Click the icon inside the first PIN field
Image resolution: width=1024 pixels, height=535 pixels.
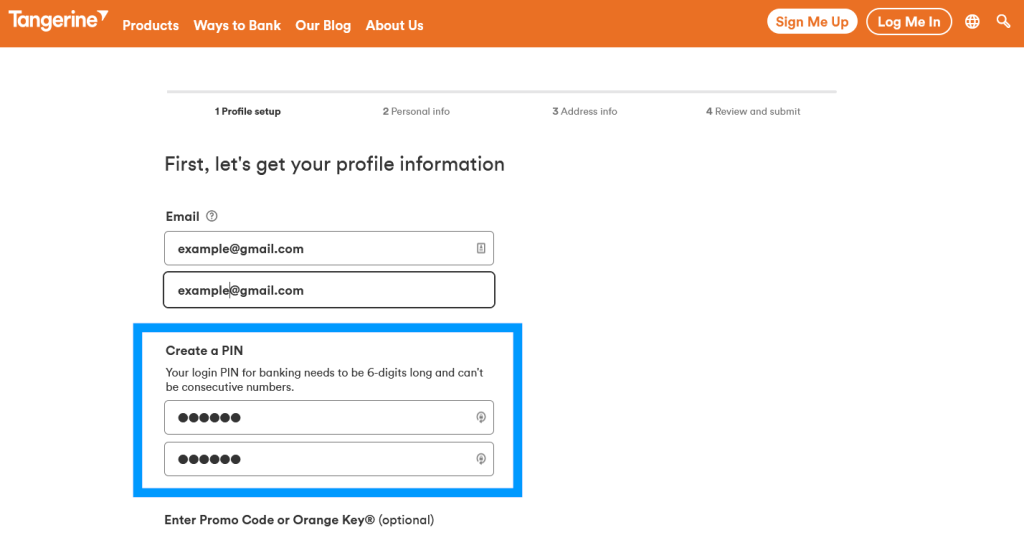coord(481,418)
